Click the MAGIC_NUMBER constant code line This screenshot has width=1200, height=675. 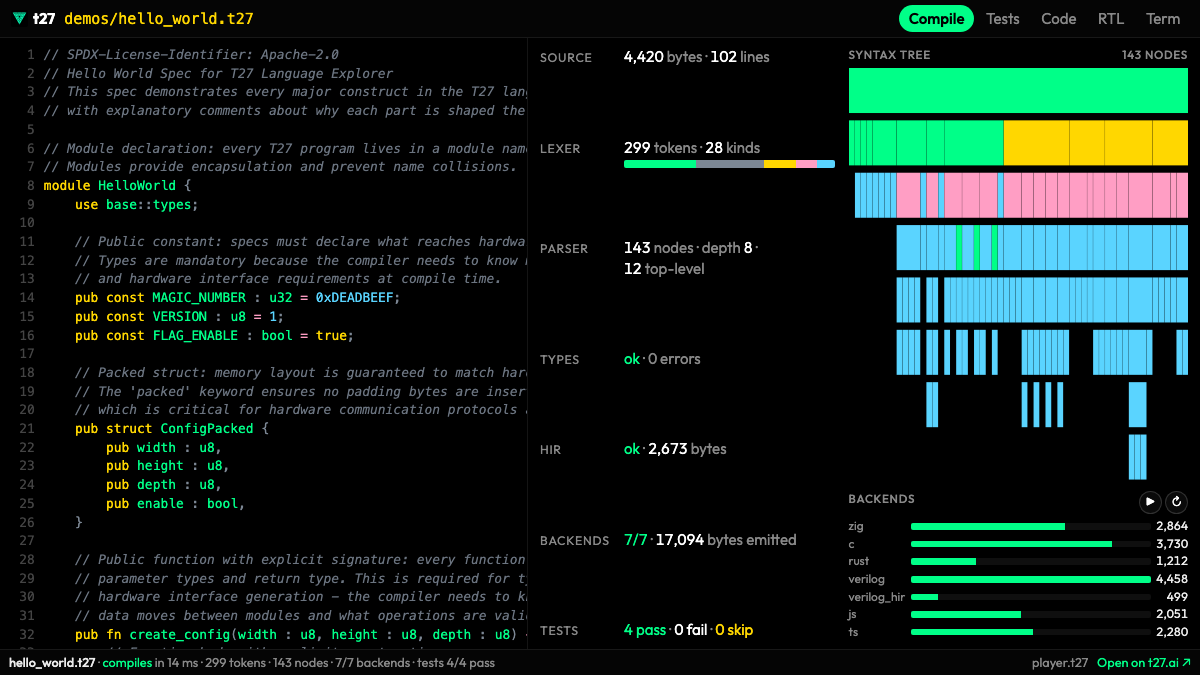tap(238, 298)
